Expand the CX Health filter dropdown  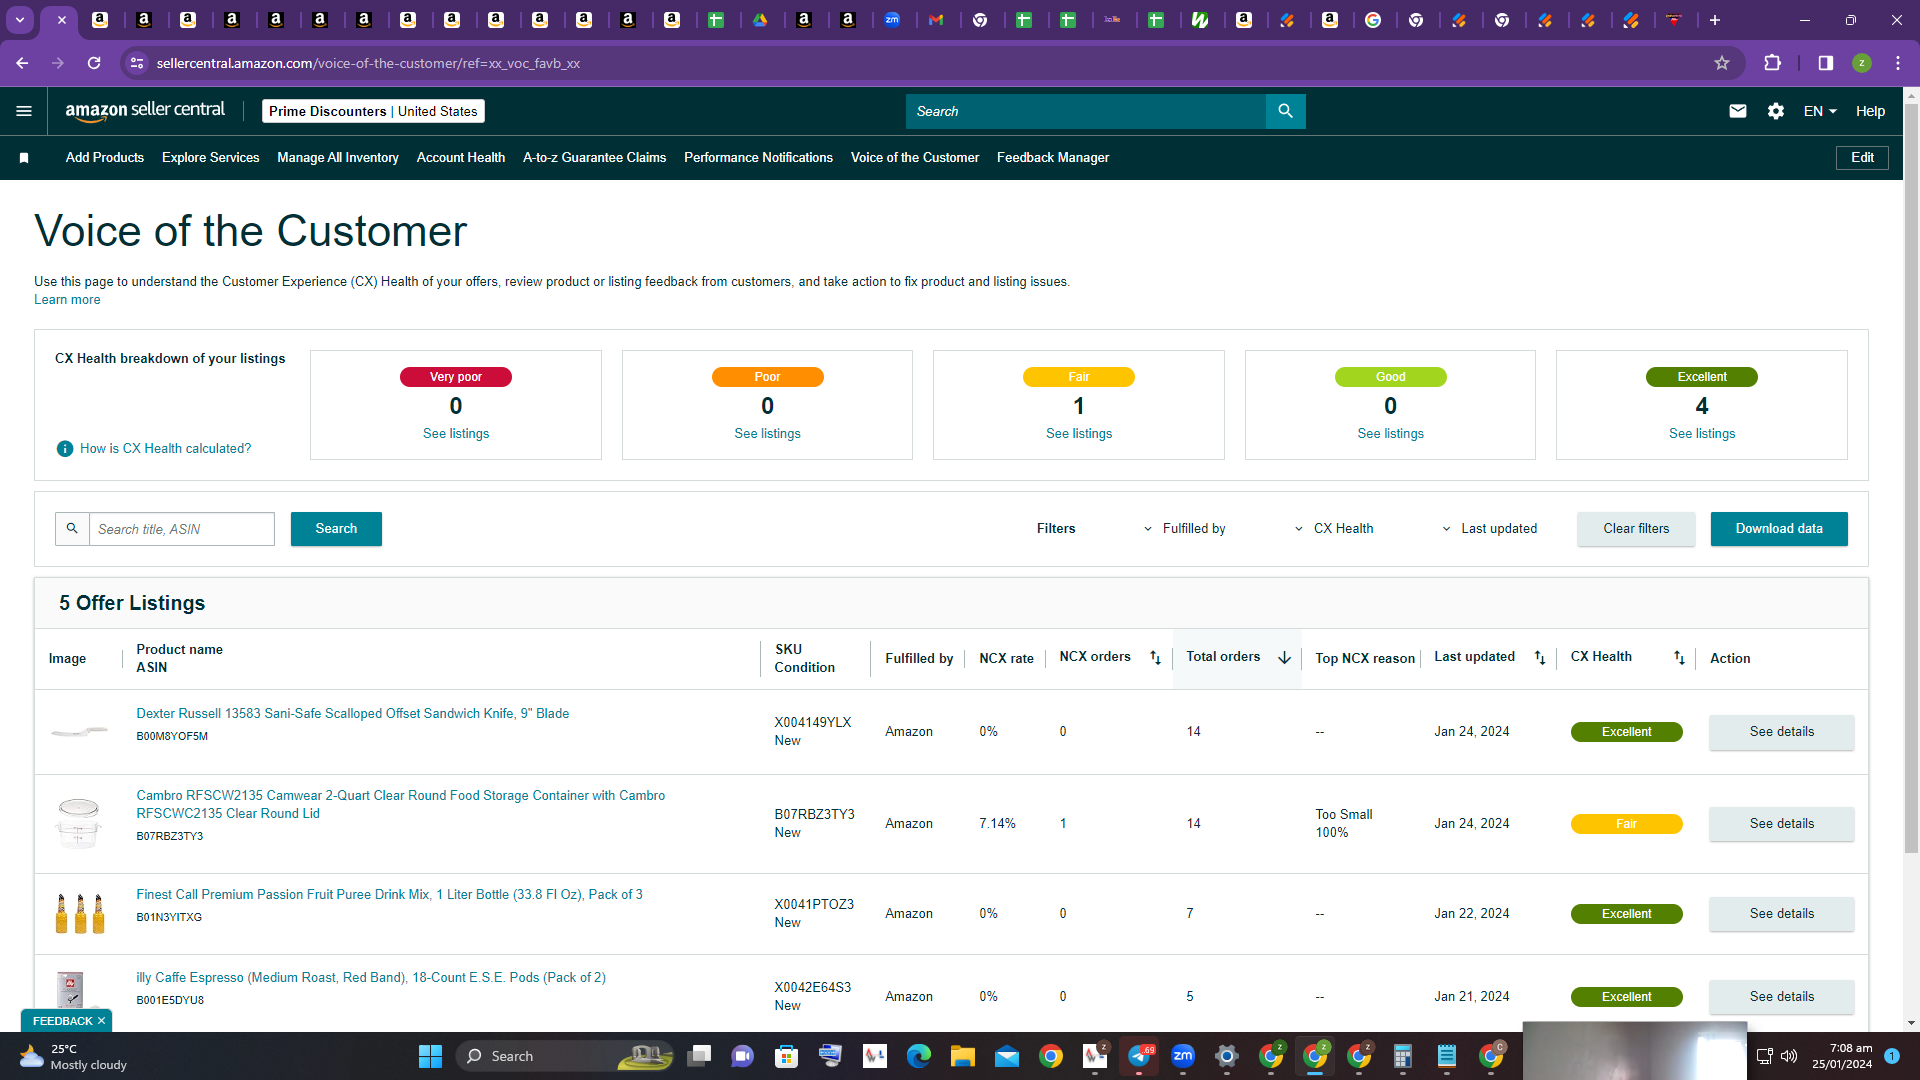[x=1334, y=529]
